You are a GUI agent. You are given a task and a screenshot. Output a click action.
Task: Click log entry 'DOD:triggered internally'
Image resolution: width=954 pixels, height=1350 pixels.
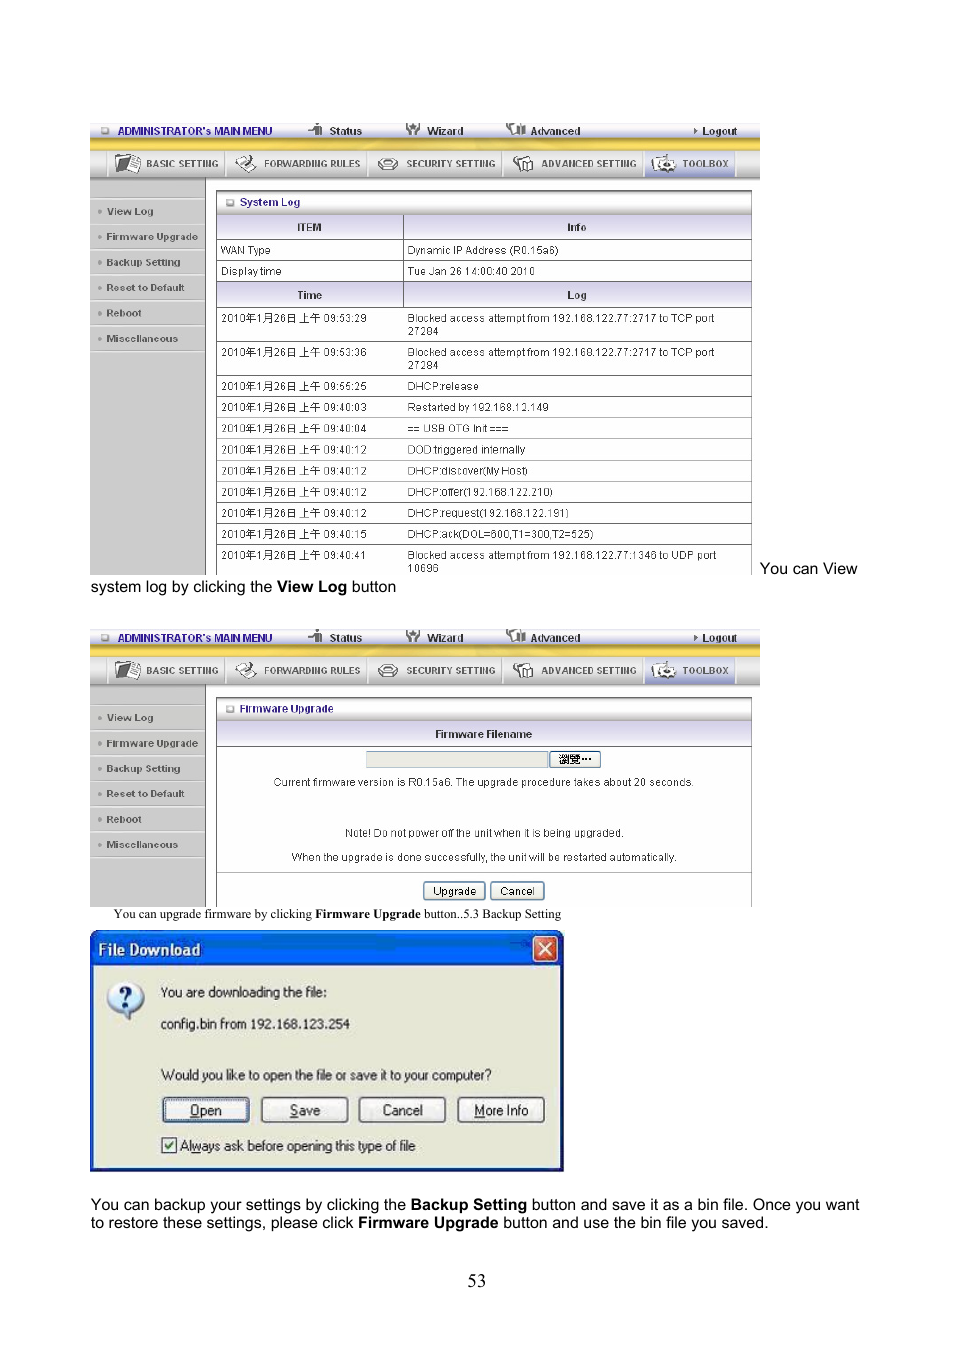click(x=466, y=450)
